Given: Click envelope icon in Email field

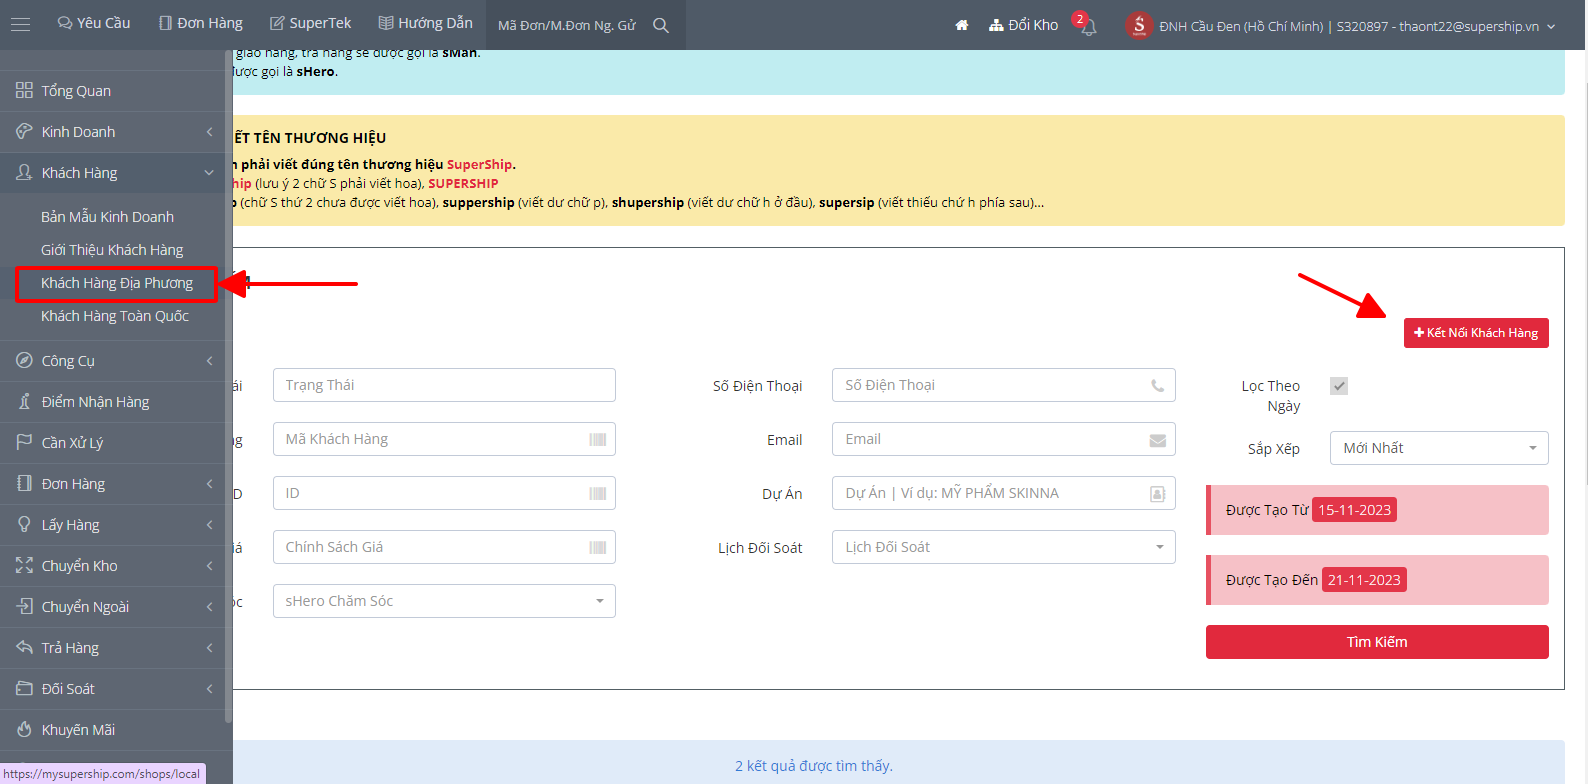Looking at the screenshot, I should pos(1157,440).
